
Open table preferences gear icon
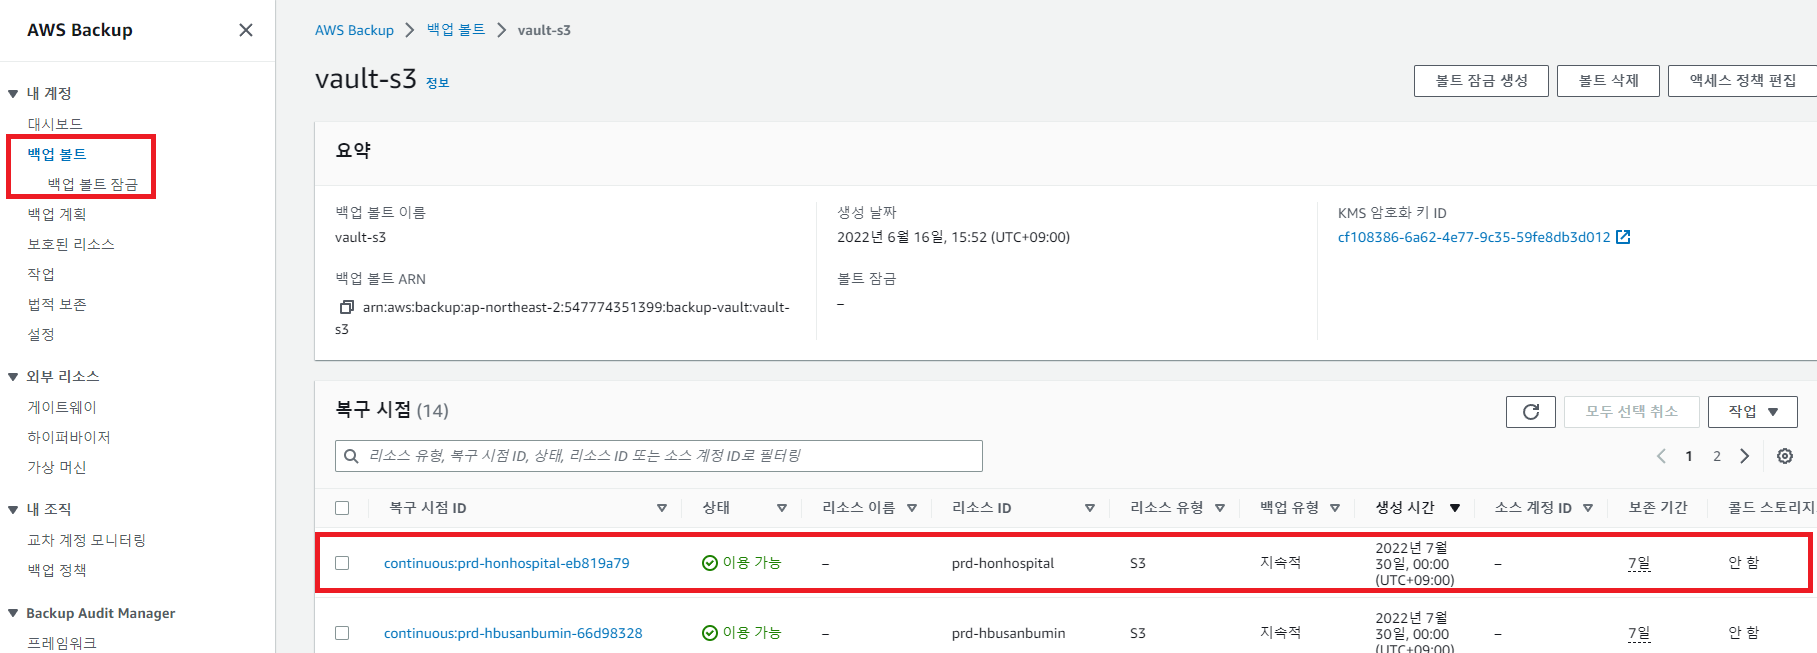tap(1784, 456)
